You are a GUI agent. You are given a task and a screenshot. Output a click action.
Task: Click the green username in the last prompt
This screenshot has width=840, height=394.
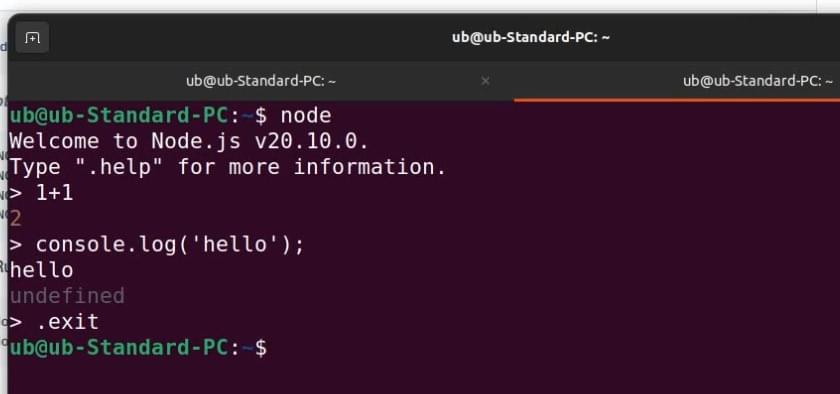(x=22, y=348)
